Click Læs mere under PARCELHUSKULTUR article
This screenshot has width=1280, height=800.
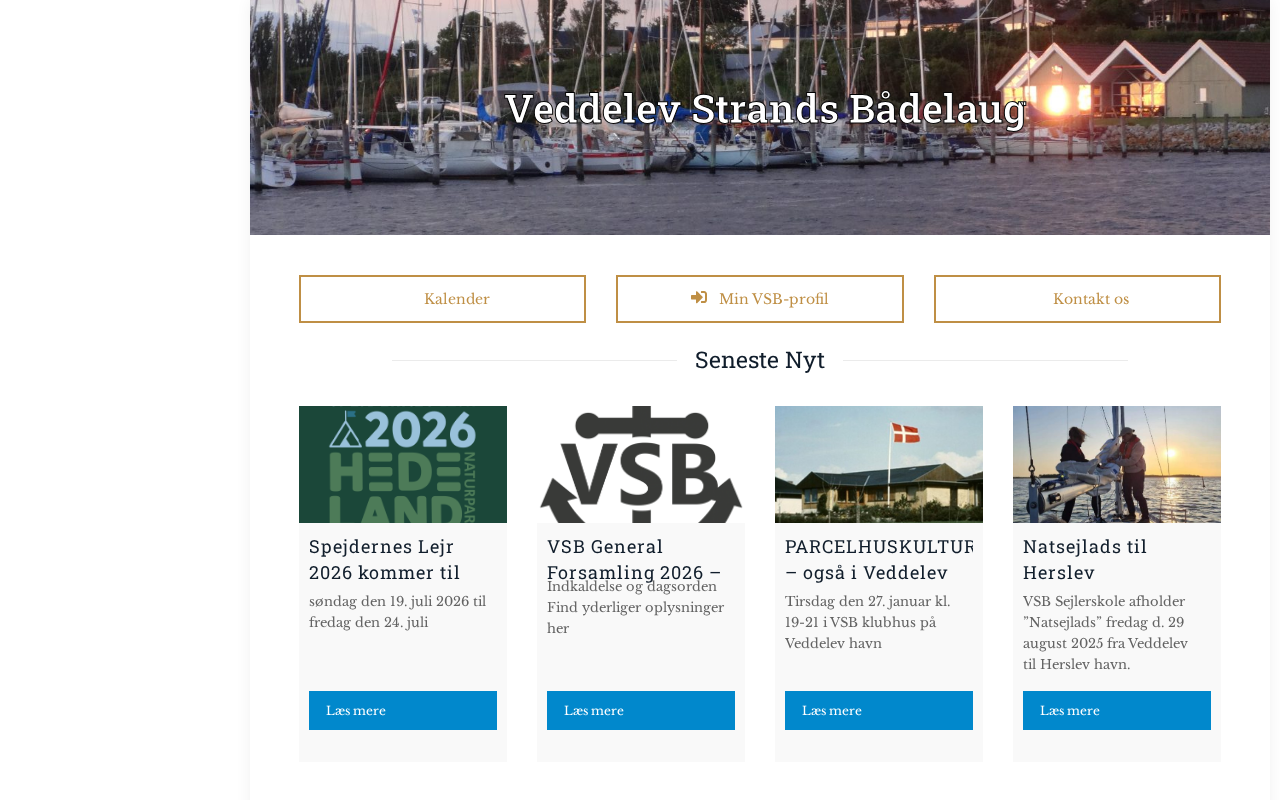point(879,710)
